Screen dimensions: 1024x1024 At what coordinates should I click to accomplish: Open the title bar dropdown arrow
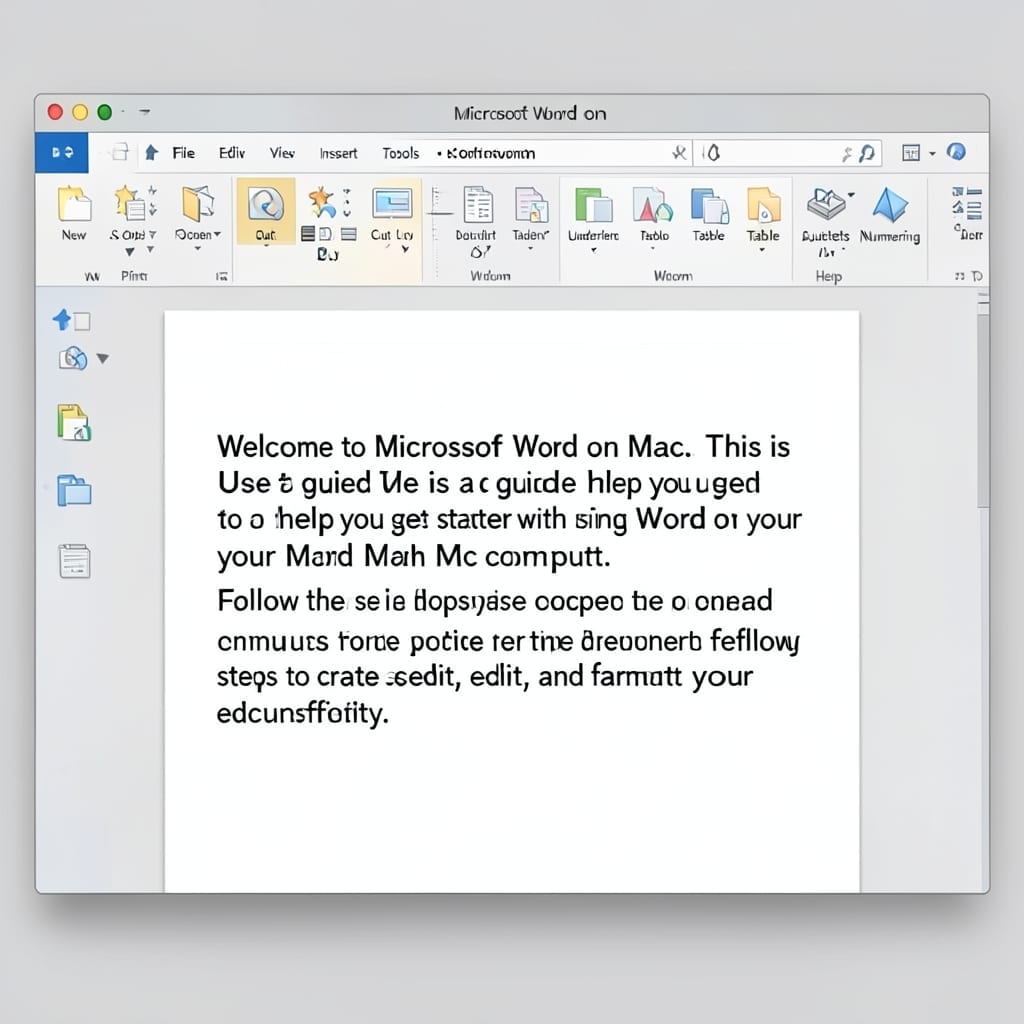[145, 112]
